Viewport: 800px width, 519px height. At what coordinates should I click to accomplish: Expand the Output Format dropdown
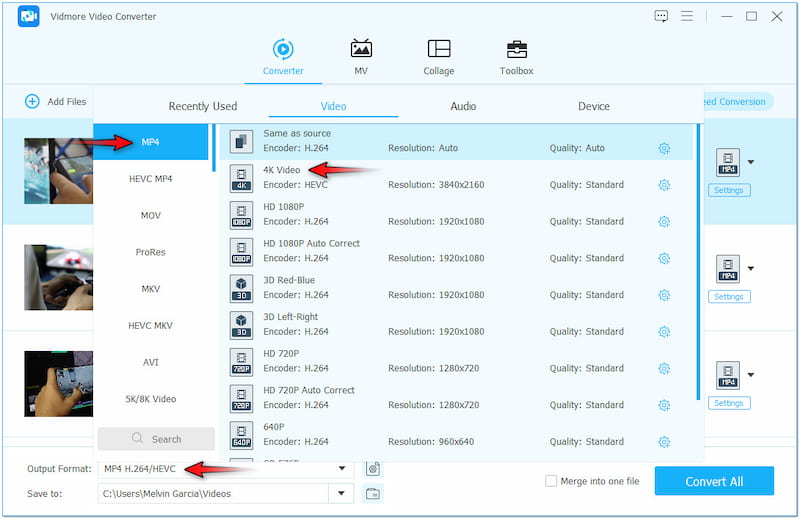tap(342, 468)
